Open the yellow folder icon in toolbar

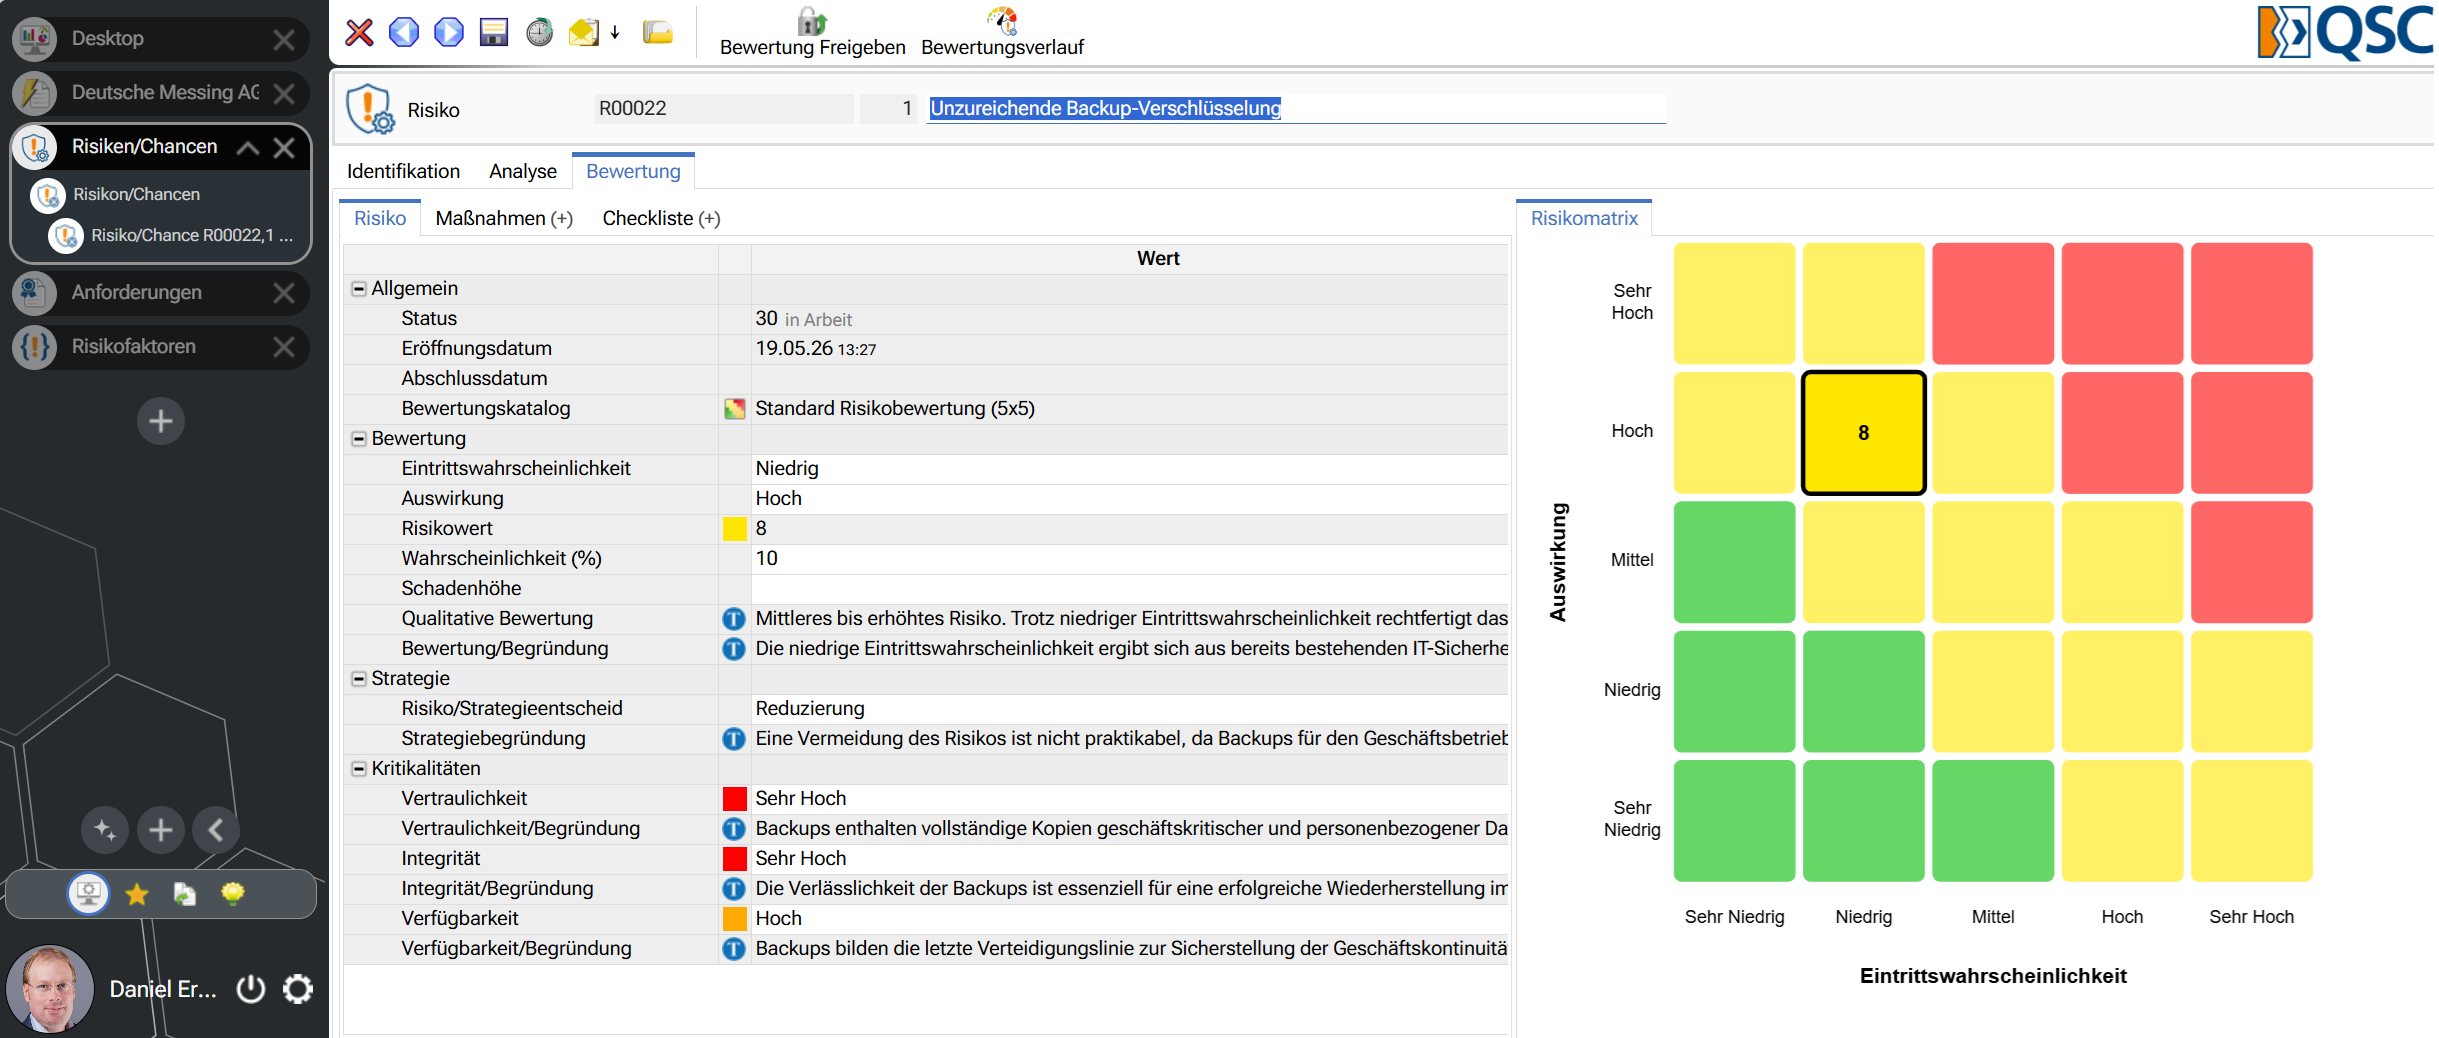coord(657,33)
